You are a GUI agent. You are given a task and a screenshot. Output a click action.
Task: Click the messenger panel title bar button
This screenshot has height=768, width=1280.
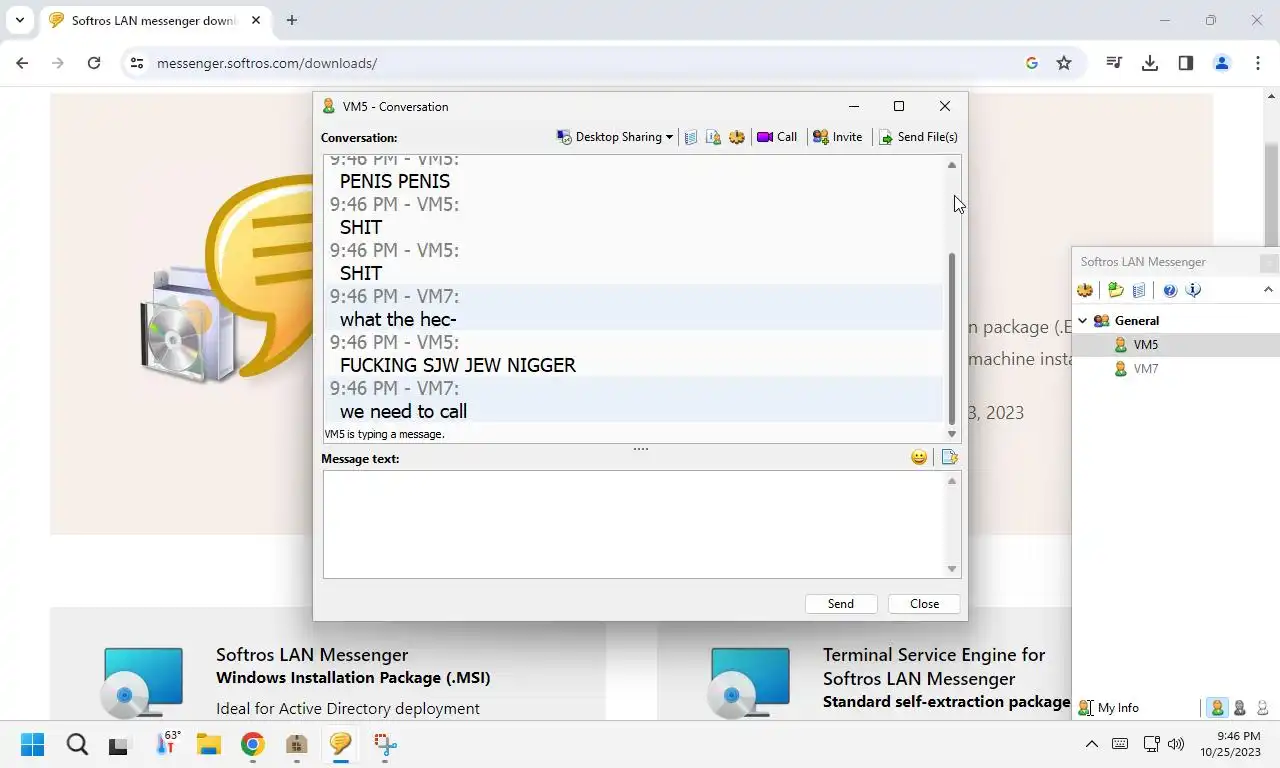click(1269, 263)
